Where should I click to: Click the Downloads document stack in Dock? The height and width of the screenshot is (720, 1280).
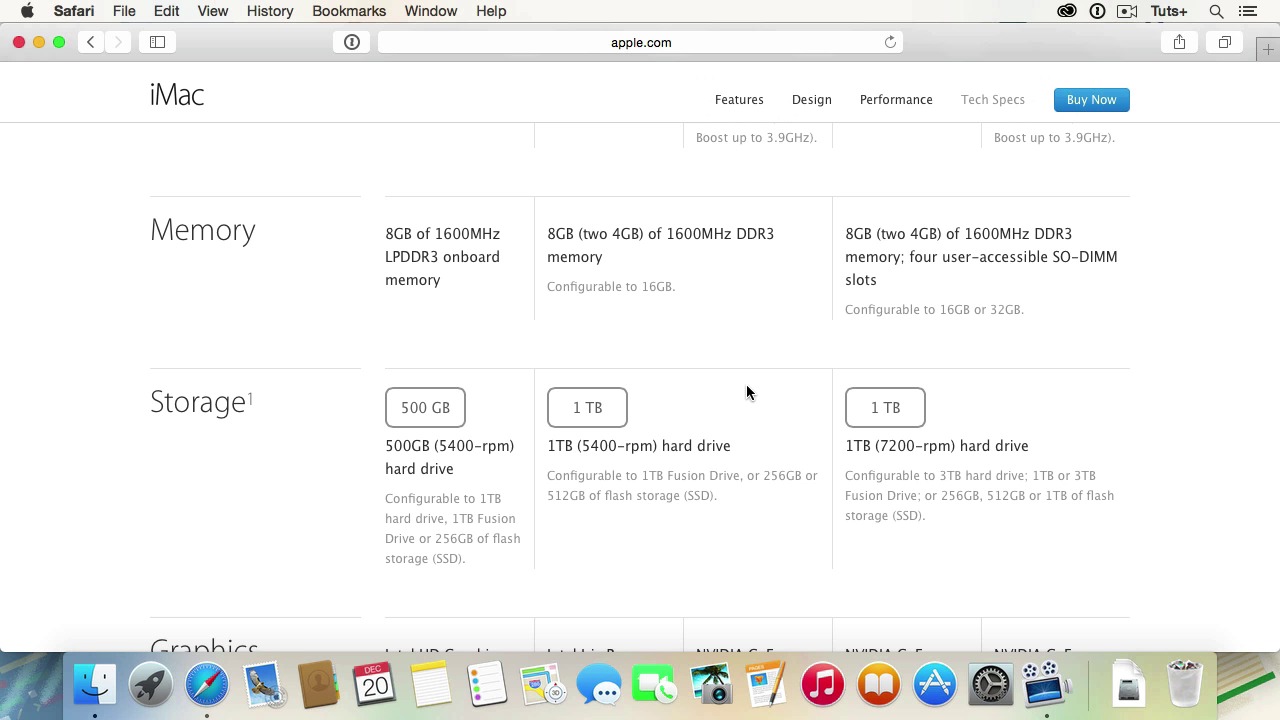click(1128, 685)
